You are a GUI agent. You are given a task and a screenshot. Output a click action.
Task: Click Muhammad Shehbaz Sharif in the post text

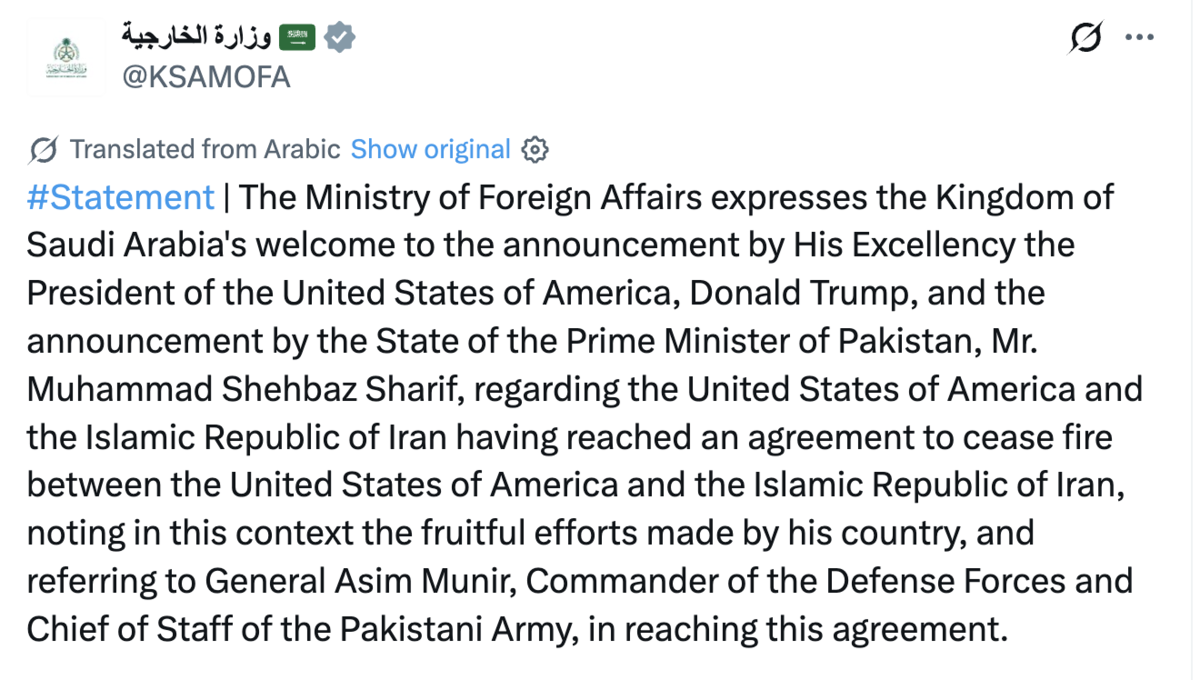[241, 389]
